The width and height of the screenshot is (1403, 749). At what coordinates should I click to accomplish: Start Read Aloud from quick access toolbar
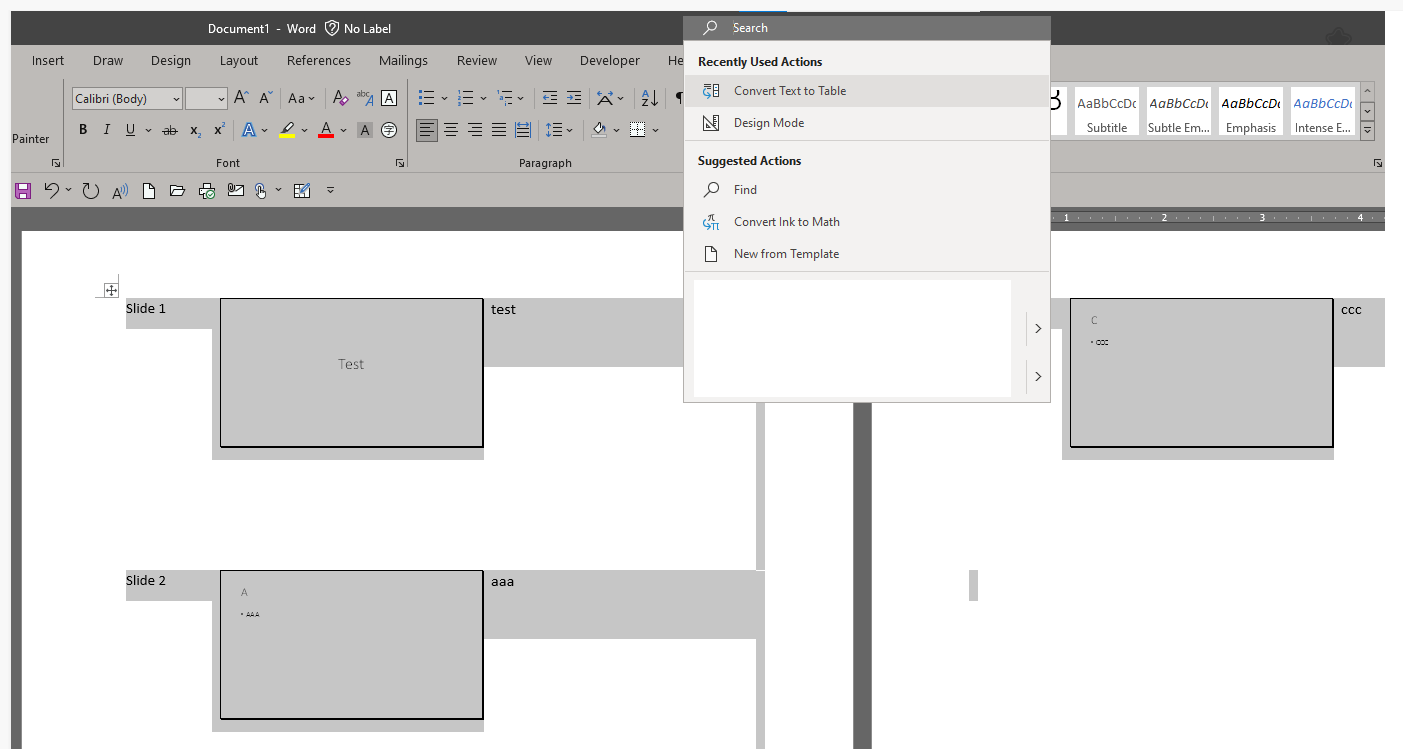[120, 190]
